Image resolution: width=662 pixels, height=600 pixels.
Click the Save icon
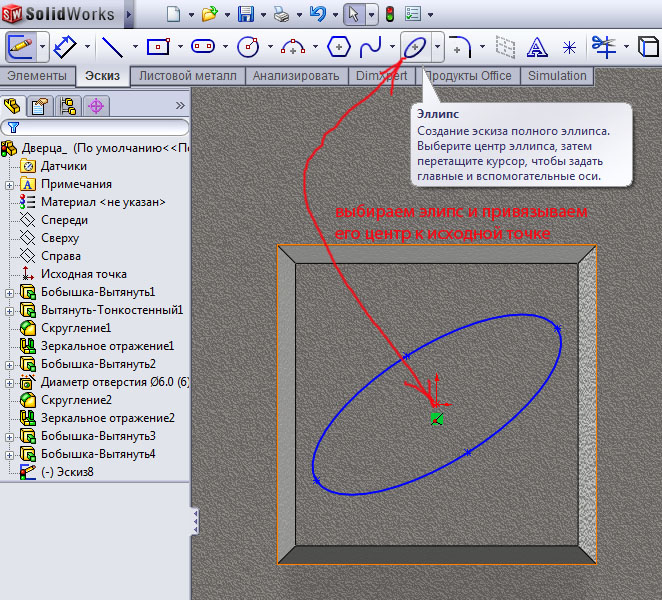[245, 14]
